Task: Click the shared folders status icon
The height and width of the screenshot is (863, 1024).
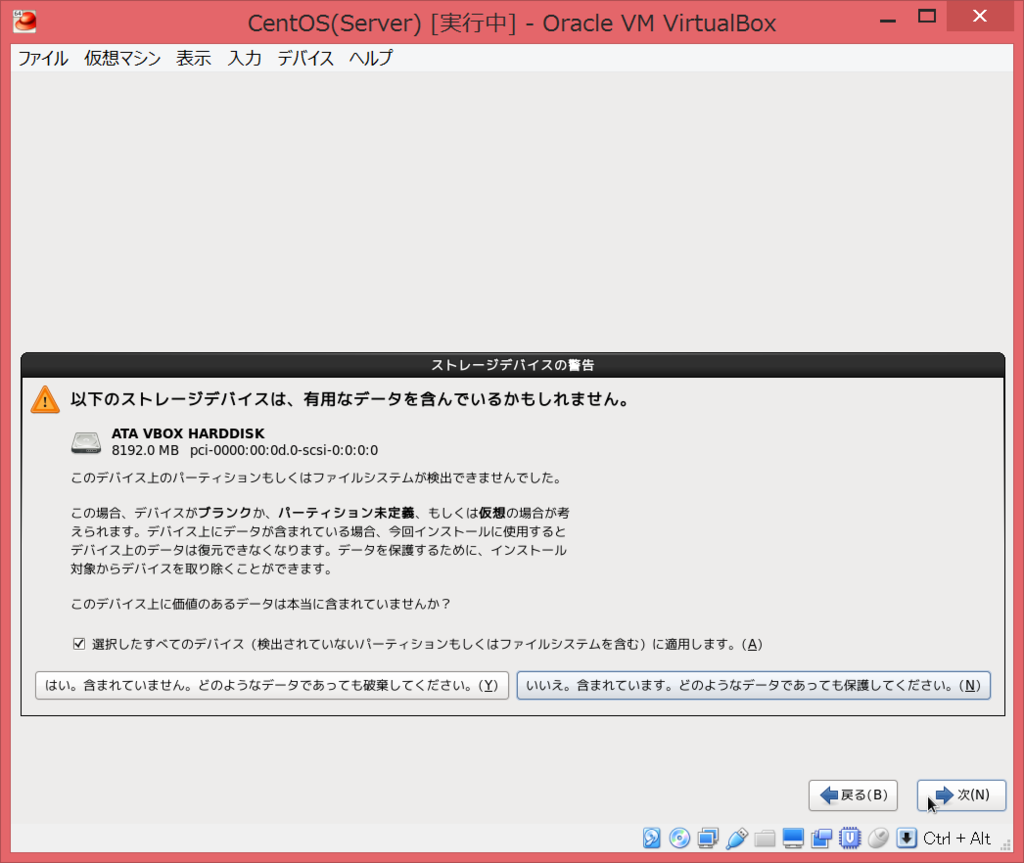Action: 764,838
